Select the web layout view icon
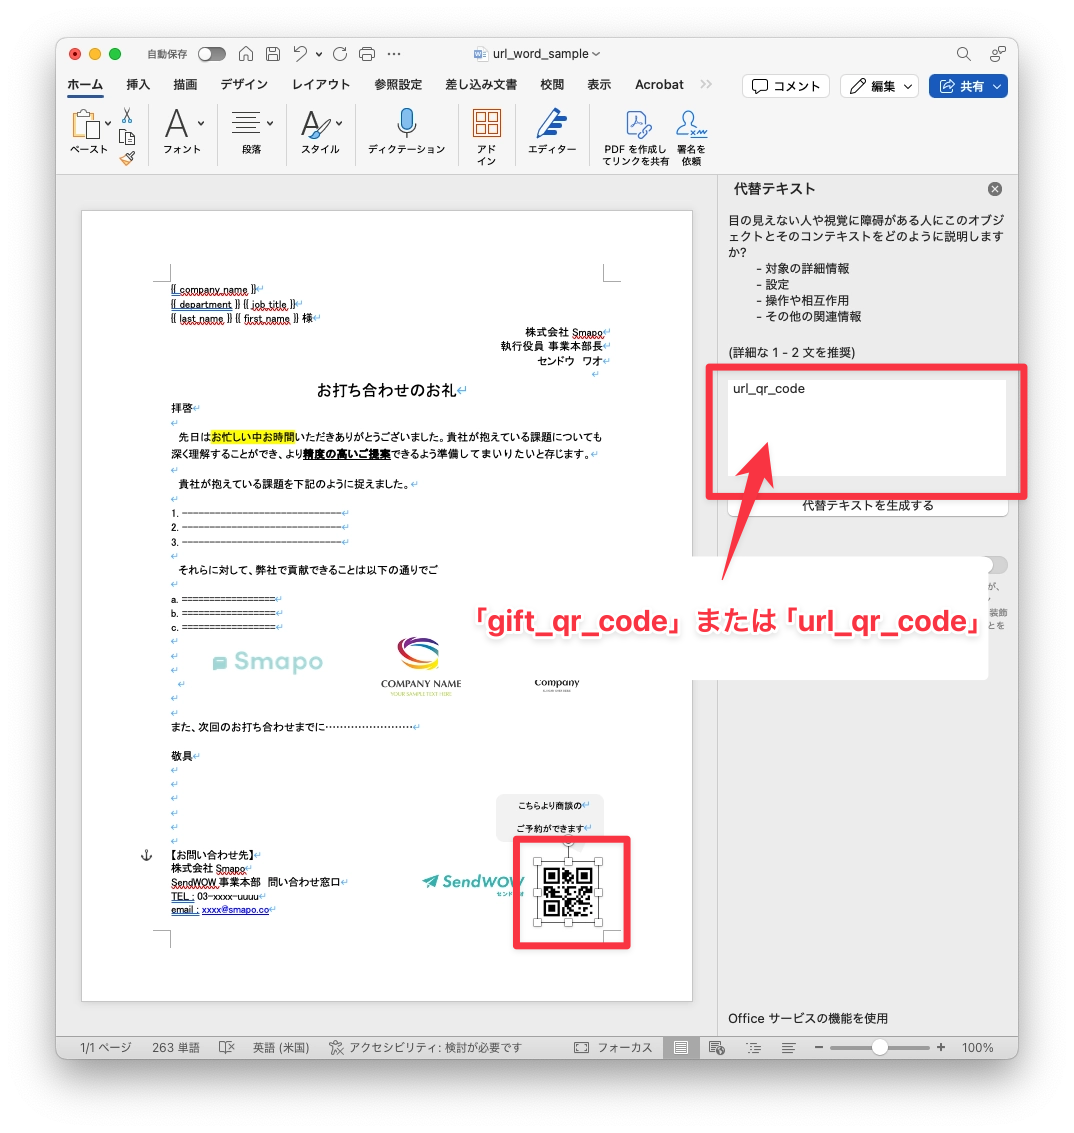The image size is (1074, 1133). pos(717,1047)
